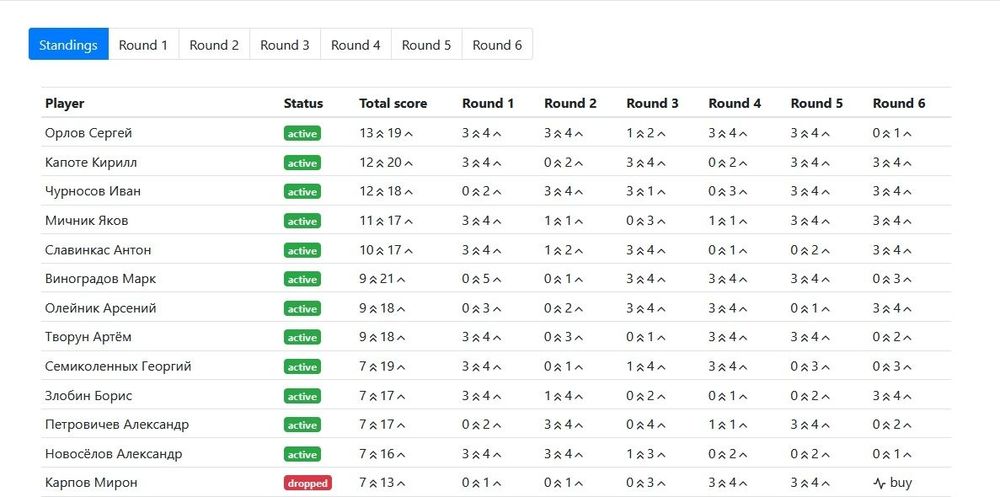The width and height of the screenshot is (1000, 497).
Task: Click double-chevron icon in Мичник Яков's Total score
Action: tap(379, 221)
